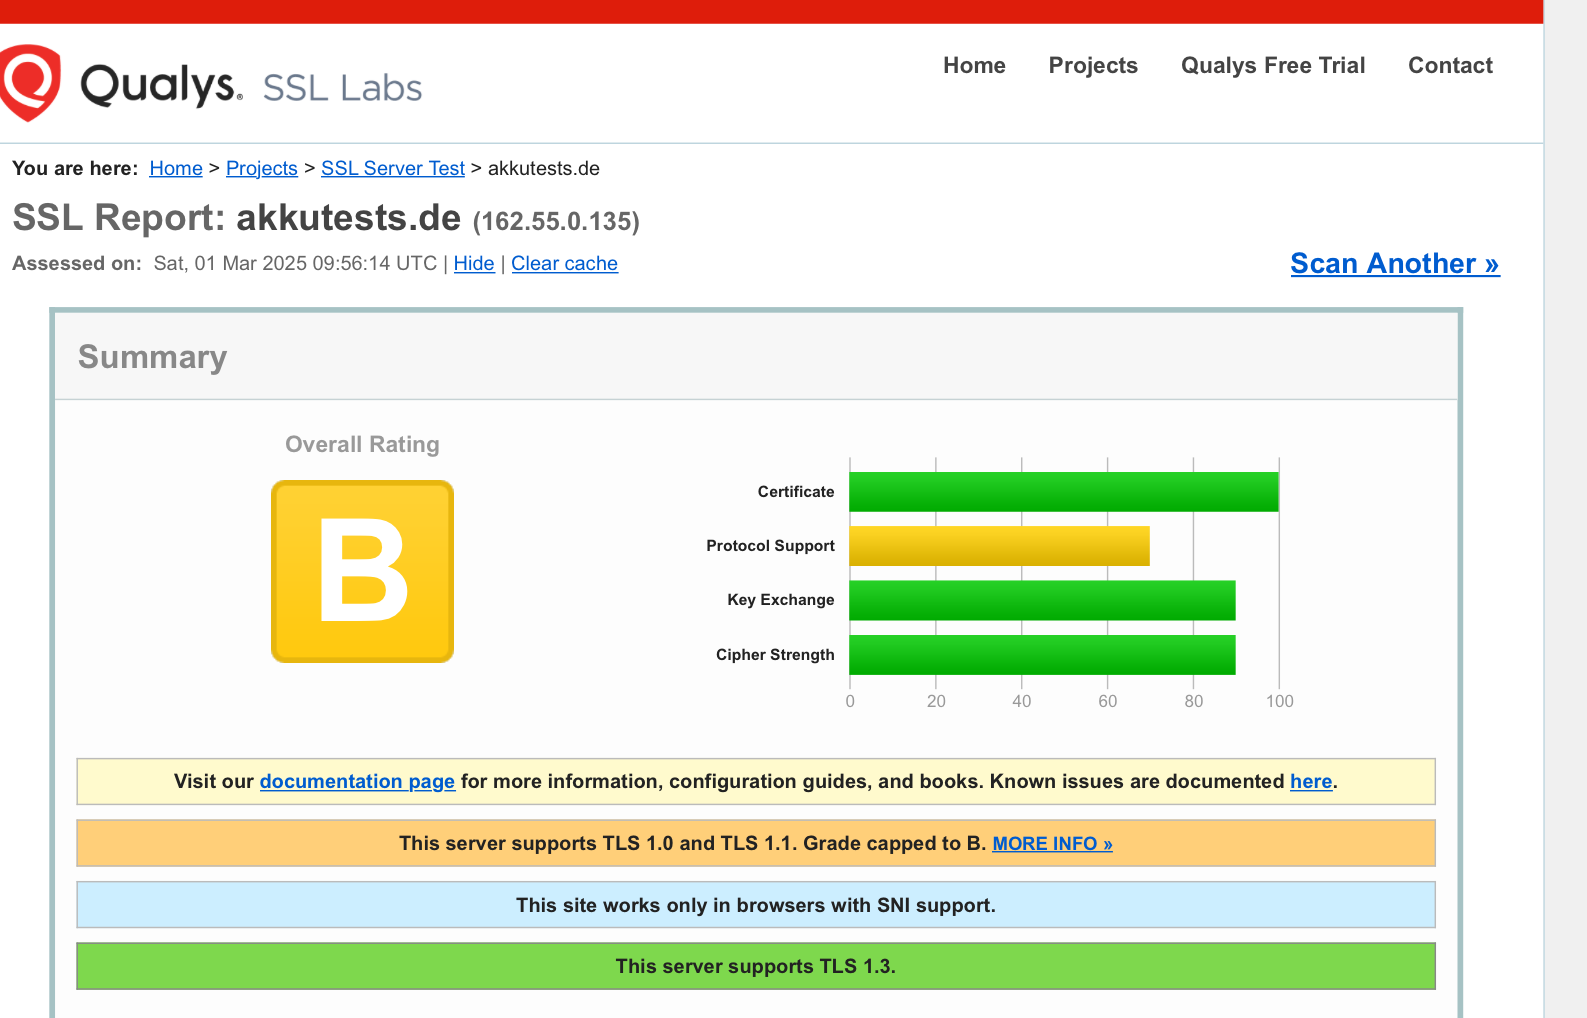Click the 100 value on chart axis

[x=1279, y=701]
